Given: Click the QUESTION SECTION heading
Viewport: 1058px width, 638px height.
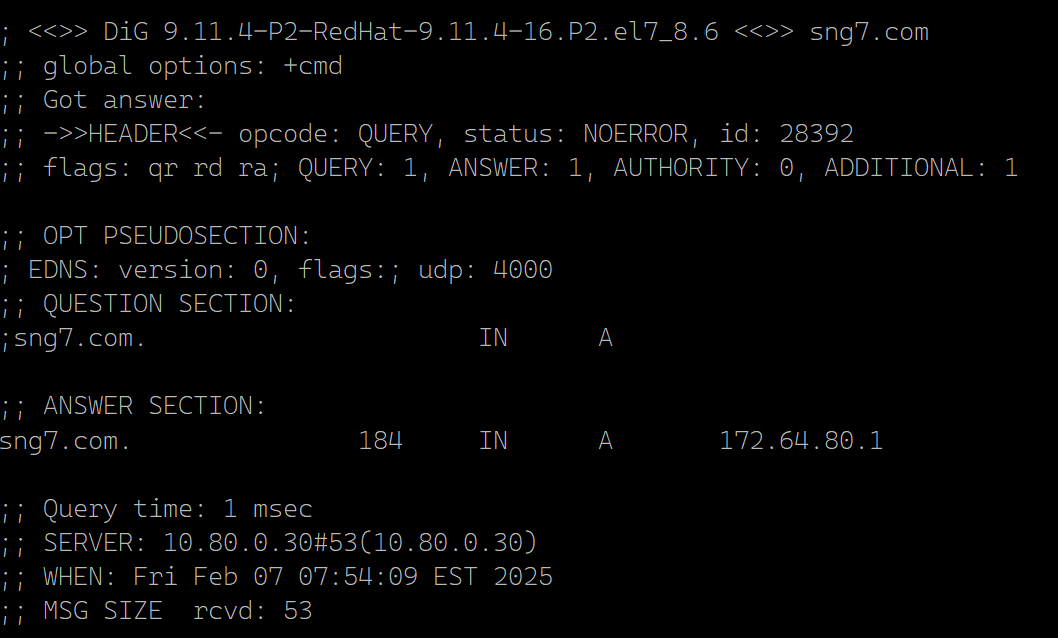Looking at the screenshot, I should [x=169, y=303].
